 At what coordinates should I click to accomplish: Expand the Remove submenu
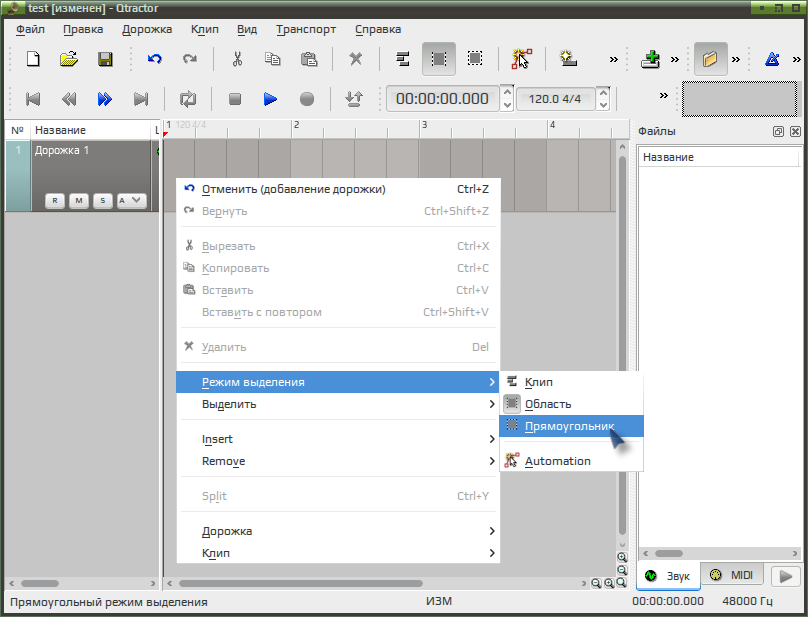[338, 461]
